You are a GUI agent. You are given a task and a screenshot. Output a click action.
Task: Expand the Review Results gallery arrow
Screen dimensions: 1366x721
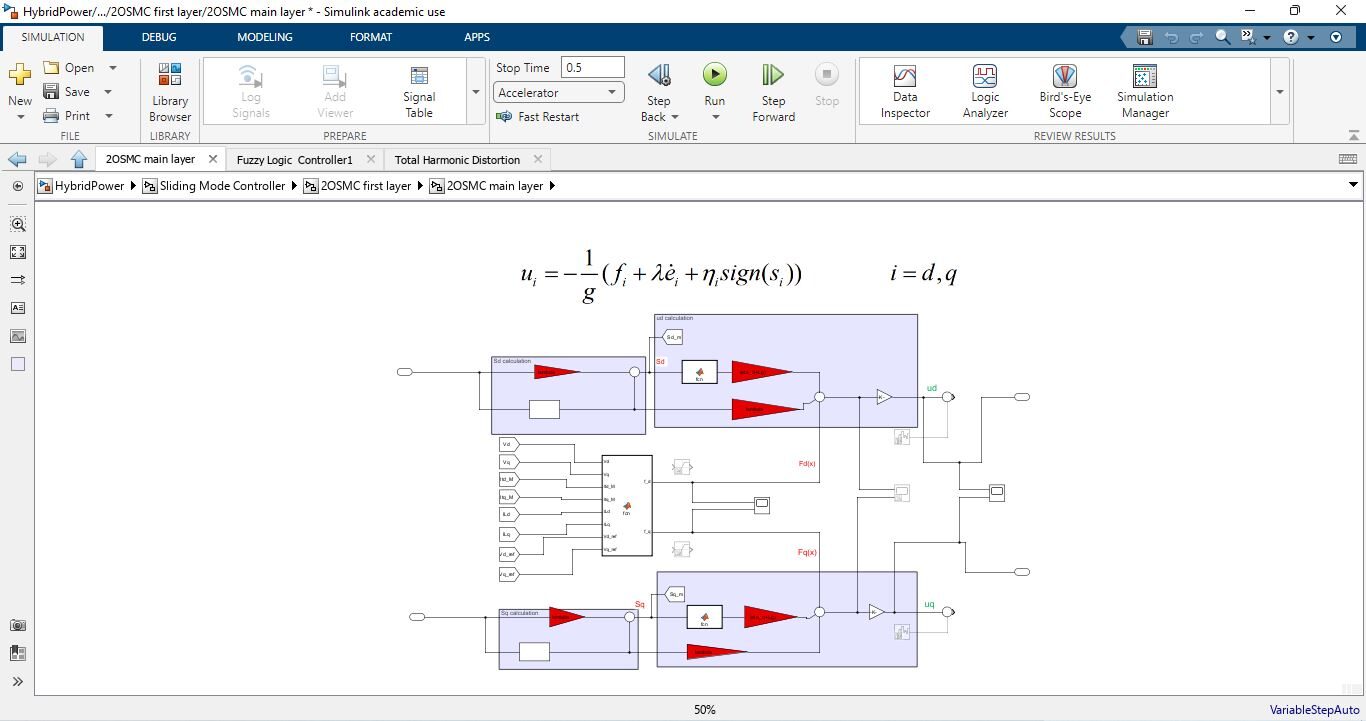(x=1279, y=92)
